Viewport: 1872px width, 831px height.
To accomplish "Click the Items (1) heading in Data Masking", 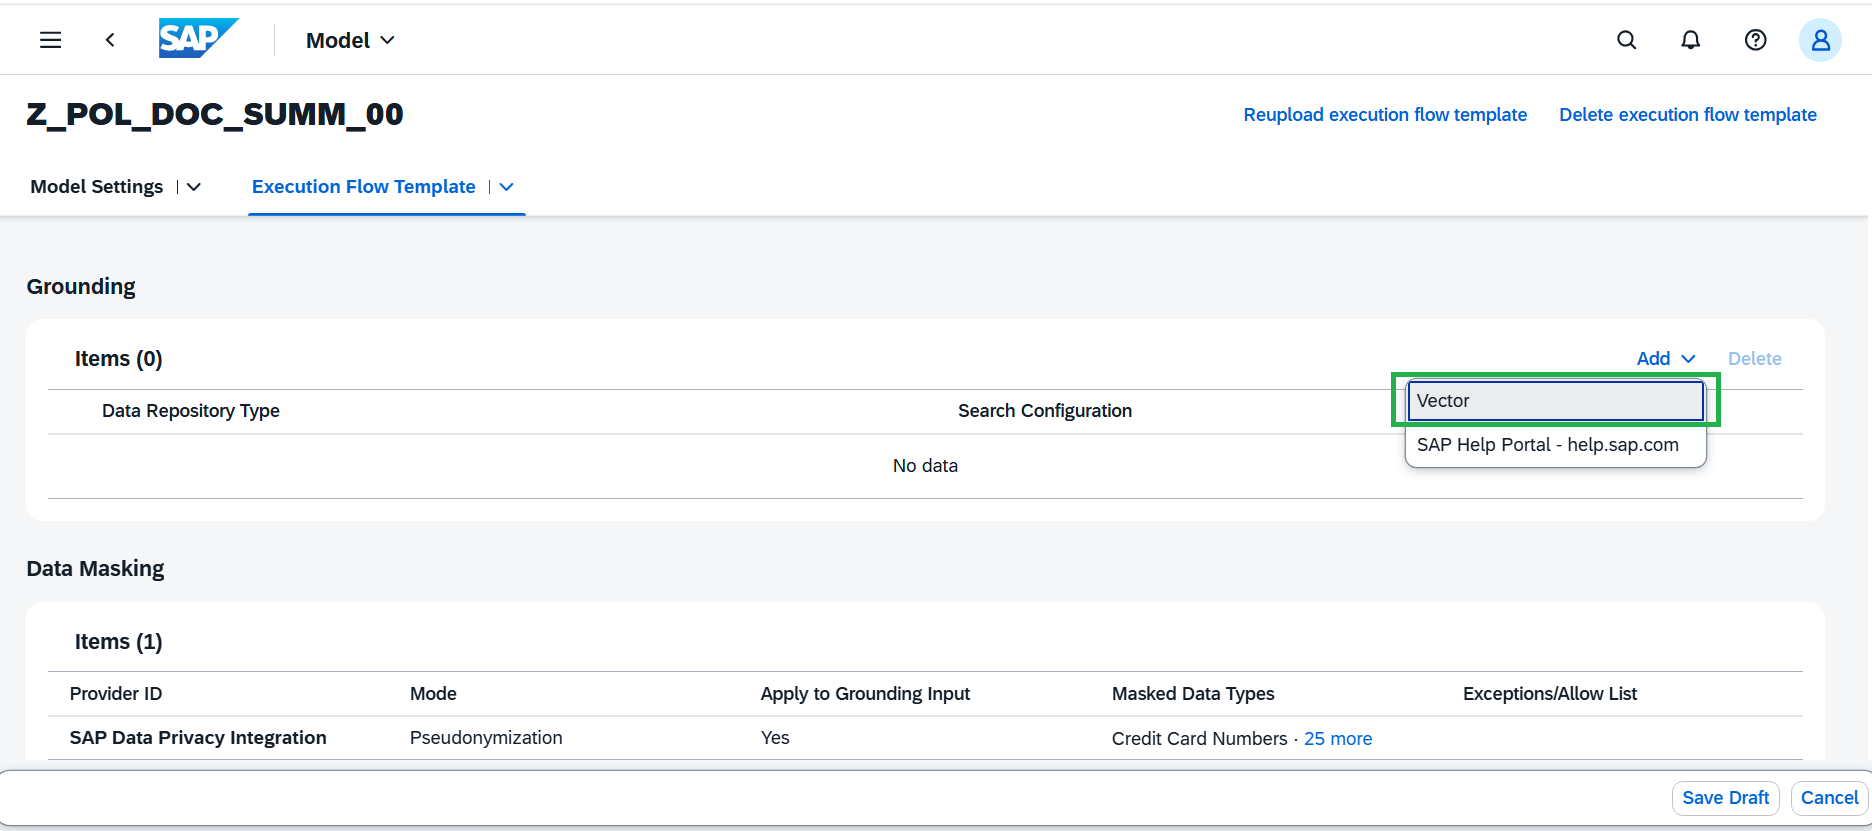I will [x=119, y=642].
